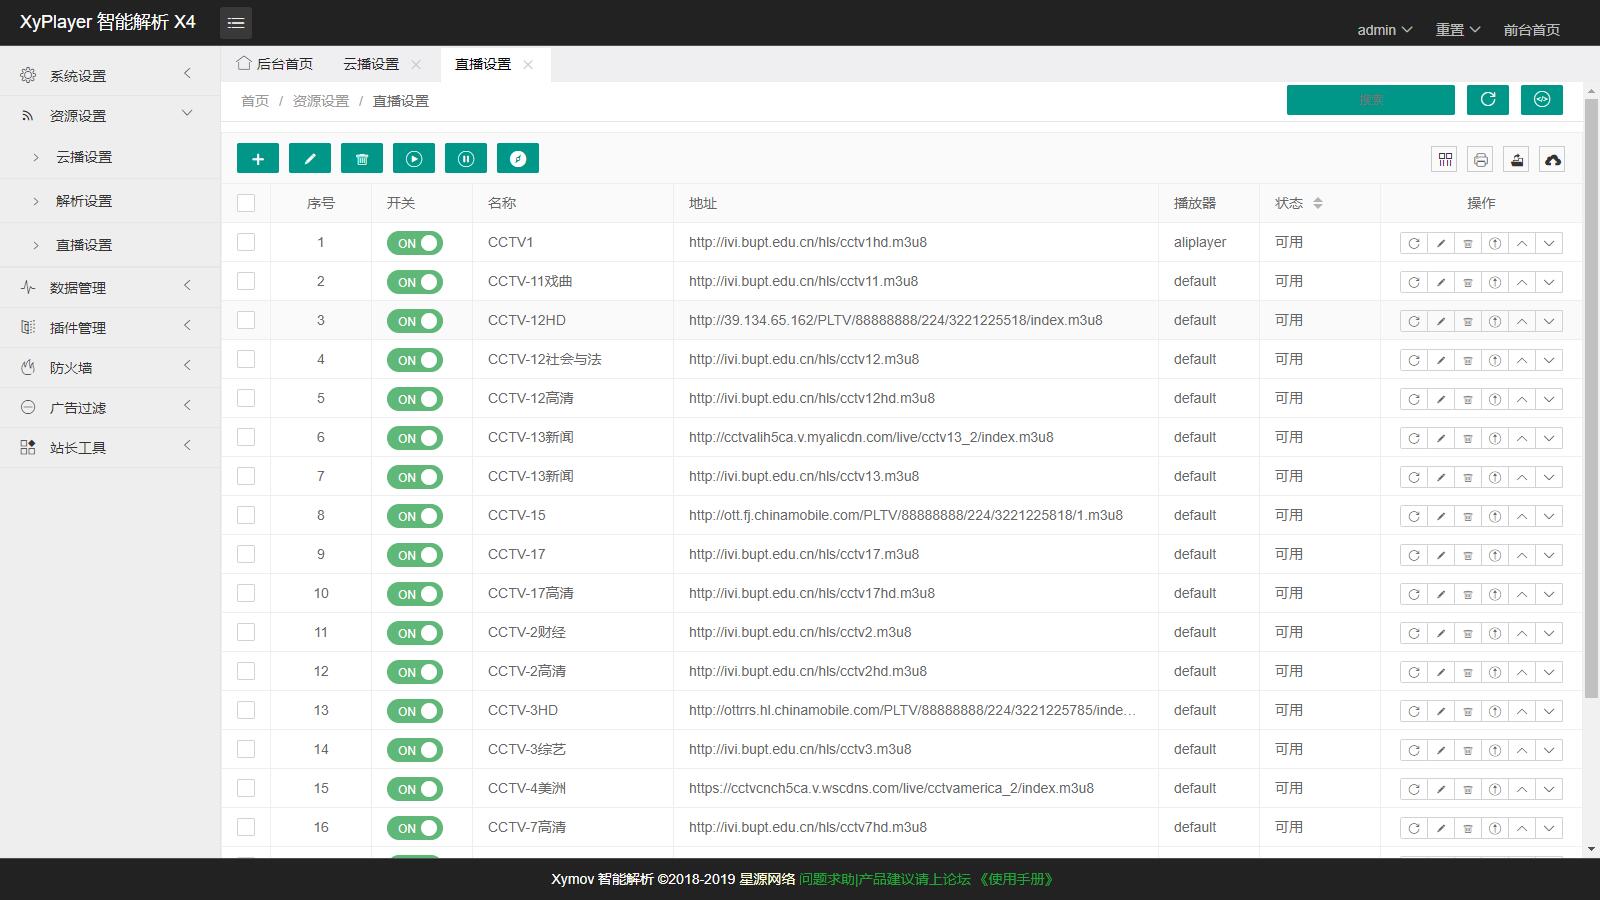The image size is (1600, 900).
Task: Tick the checkbox for row 3 CCTV-12HD
Action: (246, 320)
